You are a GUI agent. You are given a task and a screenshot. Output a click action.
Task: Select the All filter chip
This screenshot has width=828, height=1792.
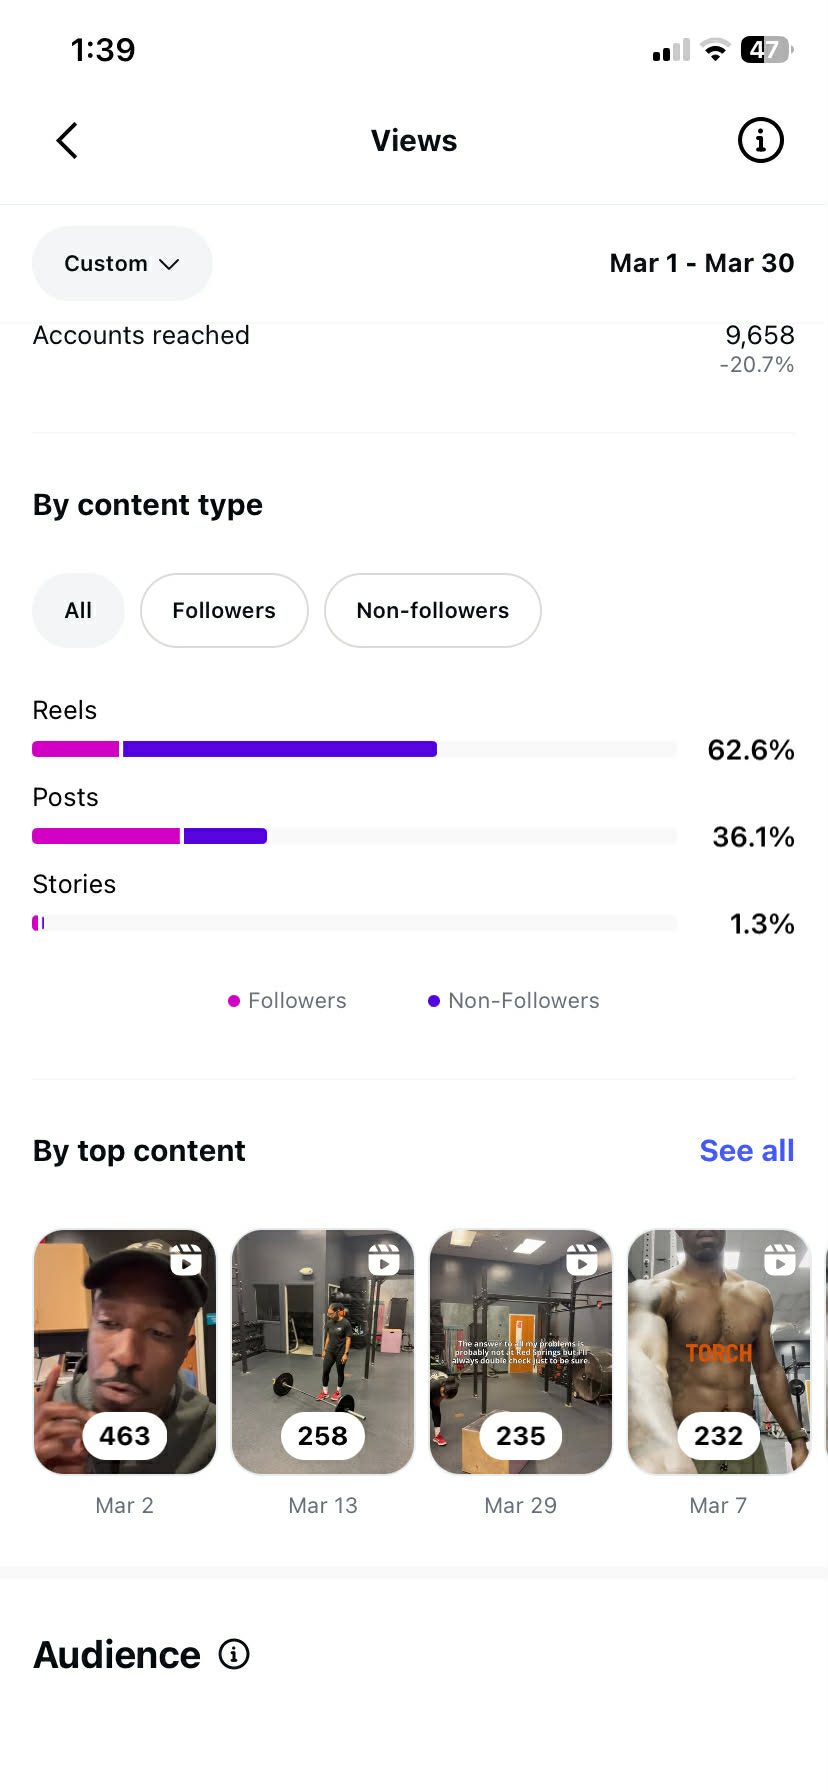pos(78,610)
